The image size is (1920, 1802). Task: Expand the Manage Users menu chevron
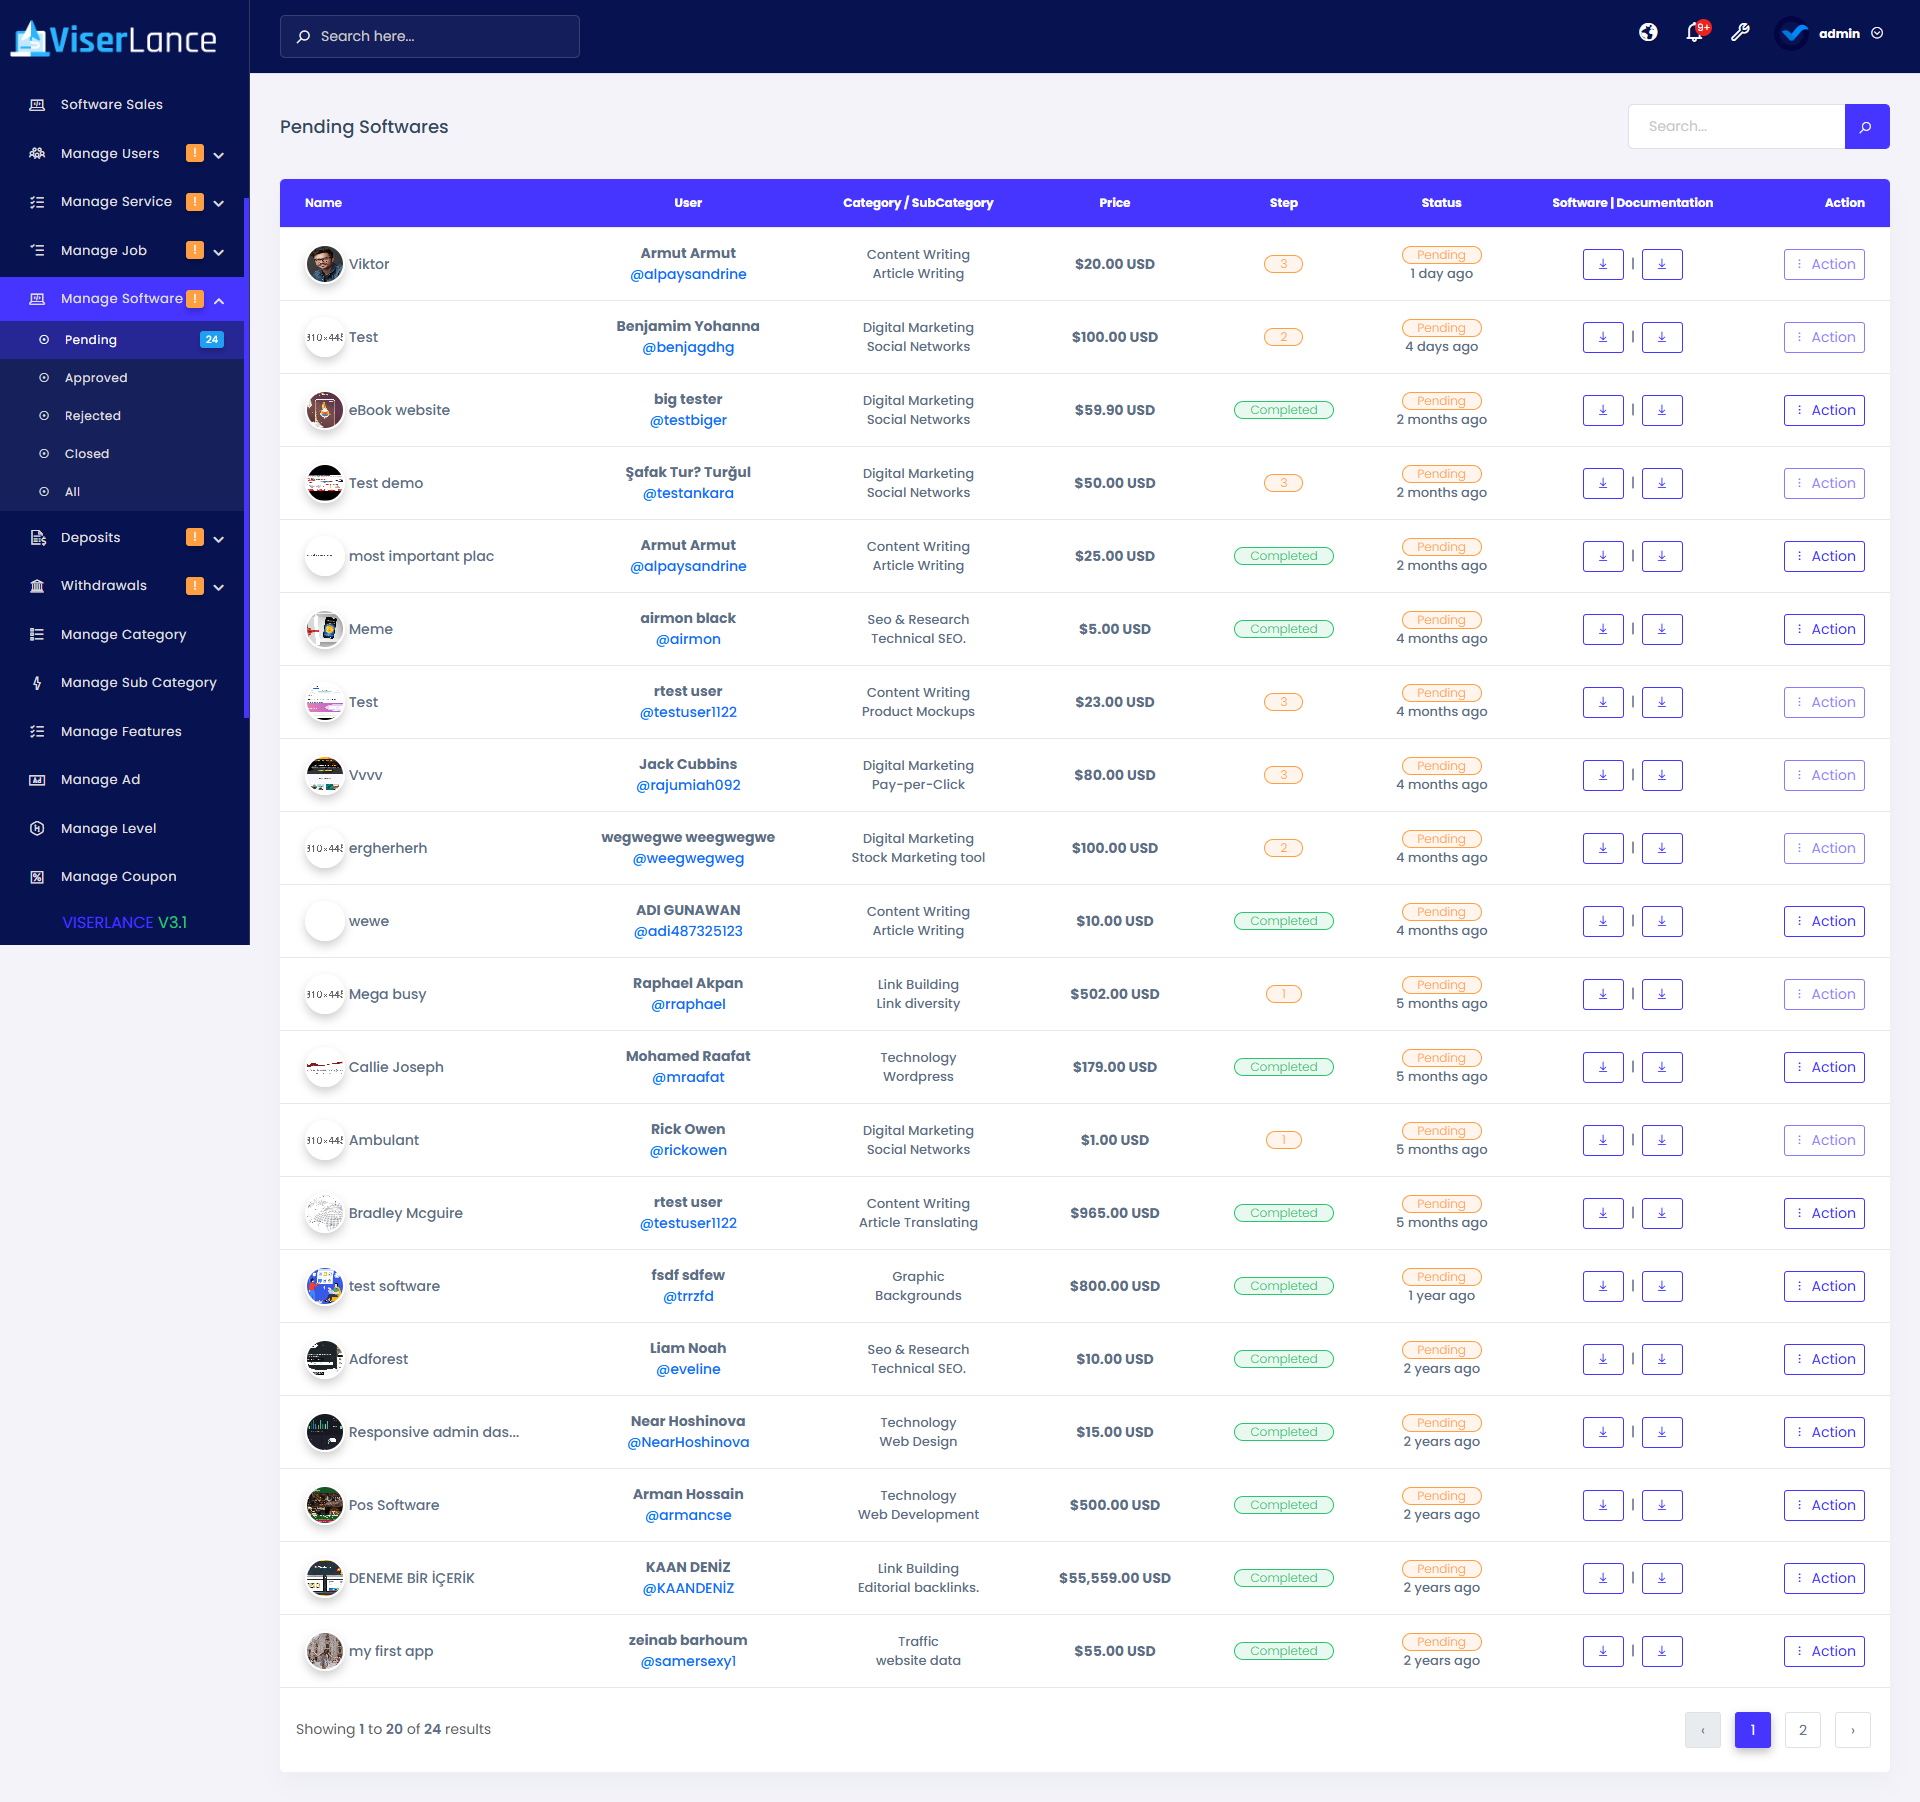(219, 155)
